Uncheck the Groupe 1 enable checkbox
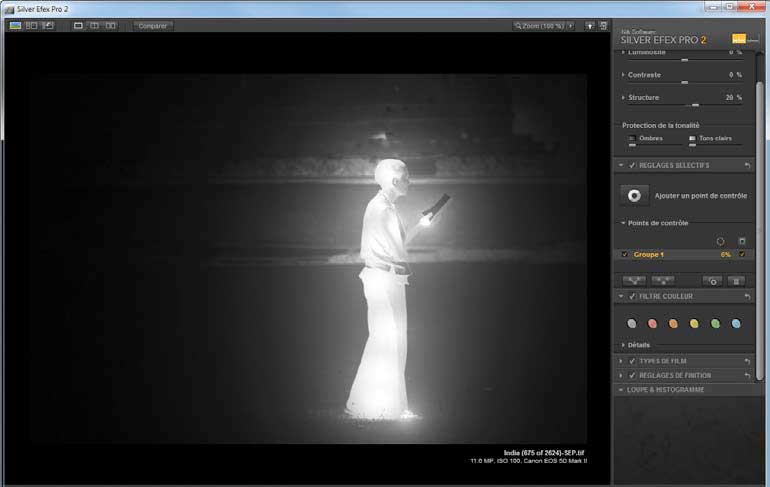 (x=625, y=254)
